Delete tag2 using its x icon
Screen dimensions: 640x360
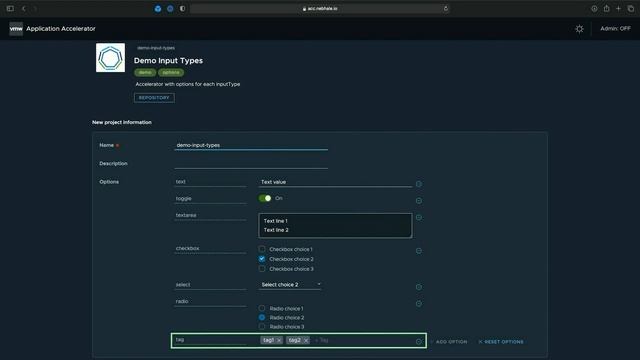click(306, 340)
